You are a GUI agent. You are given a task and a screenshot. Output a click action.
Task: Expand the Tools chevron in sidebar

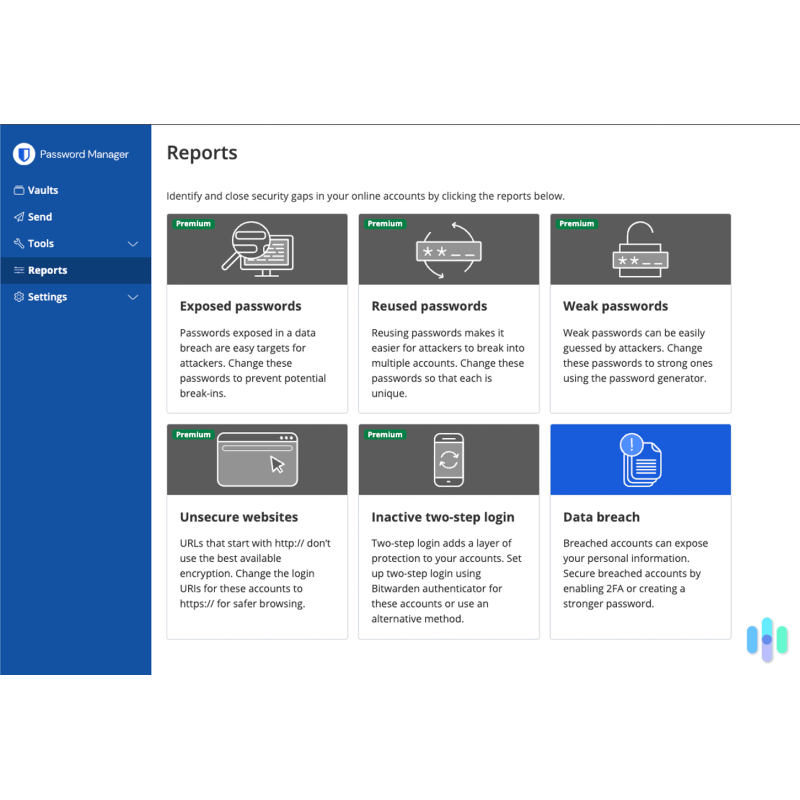133,244
